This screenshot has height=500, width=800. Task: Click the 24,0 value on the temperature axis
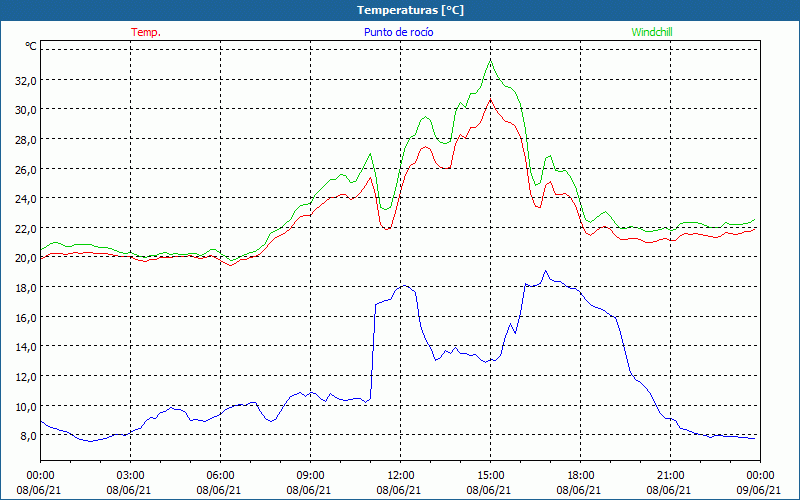pyautogui.click(x=24, y=199)
